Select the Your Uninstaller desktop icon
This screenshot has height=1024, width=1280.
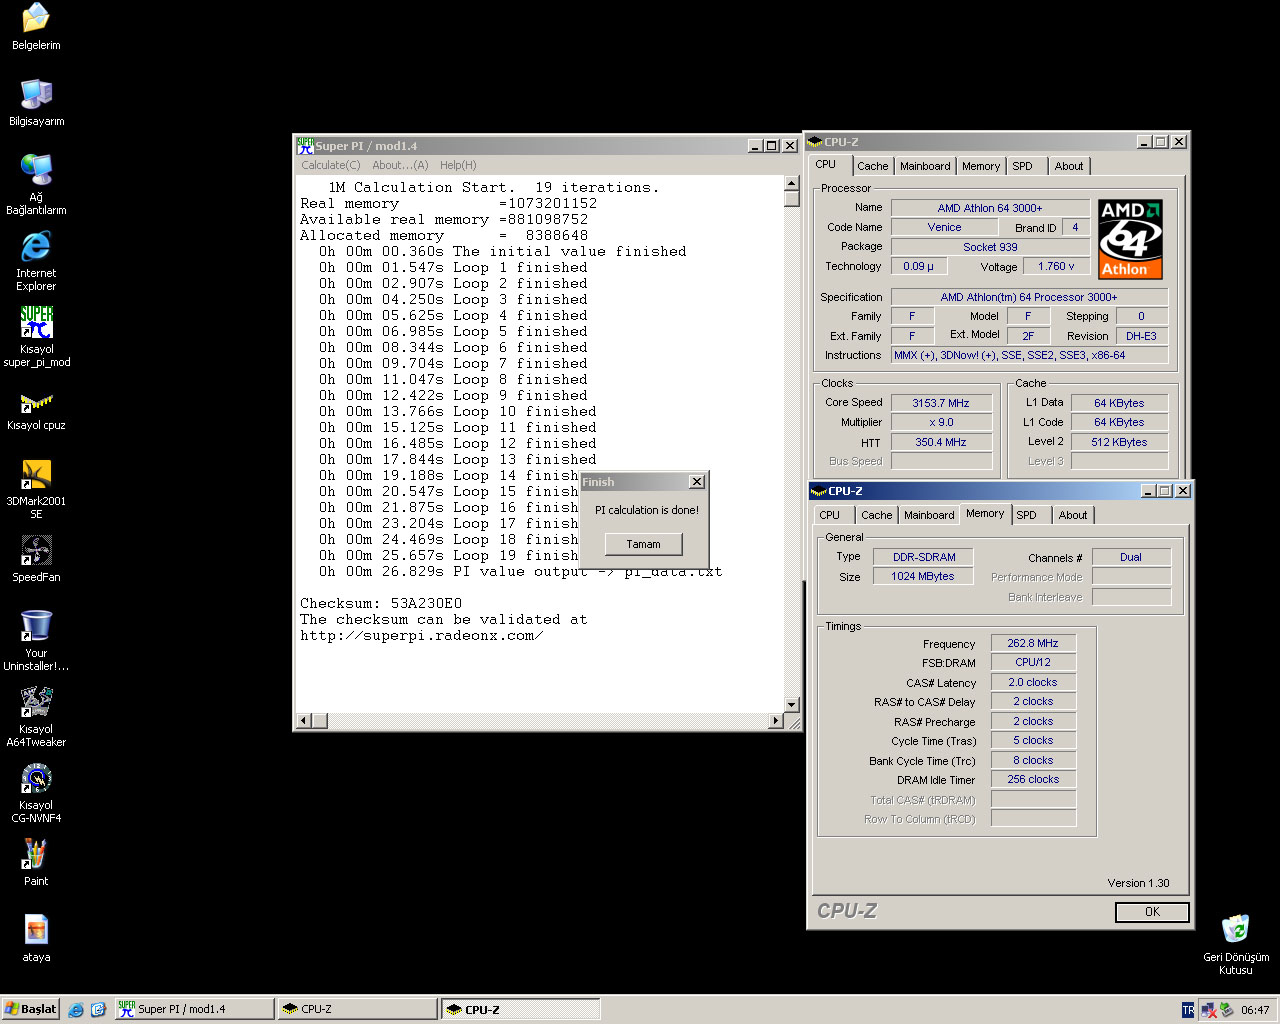[x=36, y=626]
